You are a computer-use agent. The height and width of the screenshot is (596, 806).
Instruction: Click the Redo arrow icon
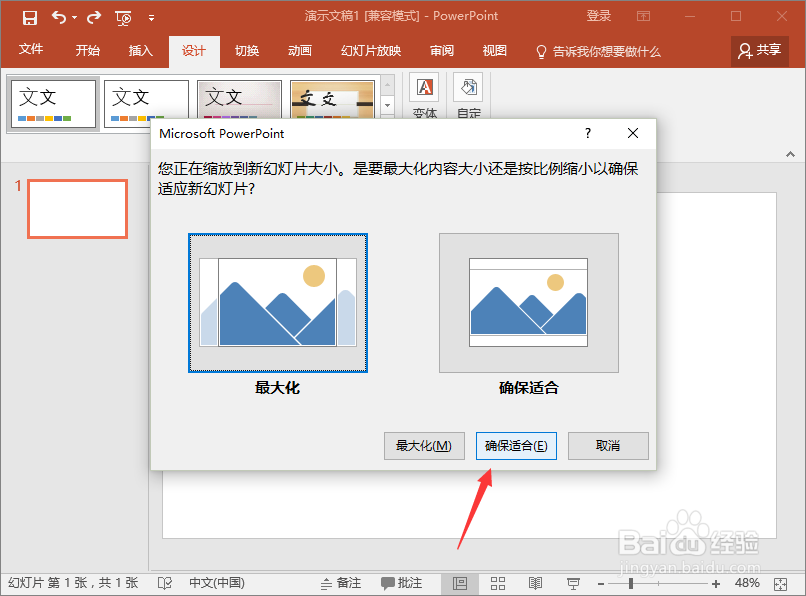(x=94, y=18)
